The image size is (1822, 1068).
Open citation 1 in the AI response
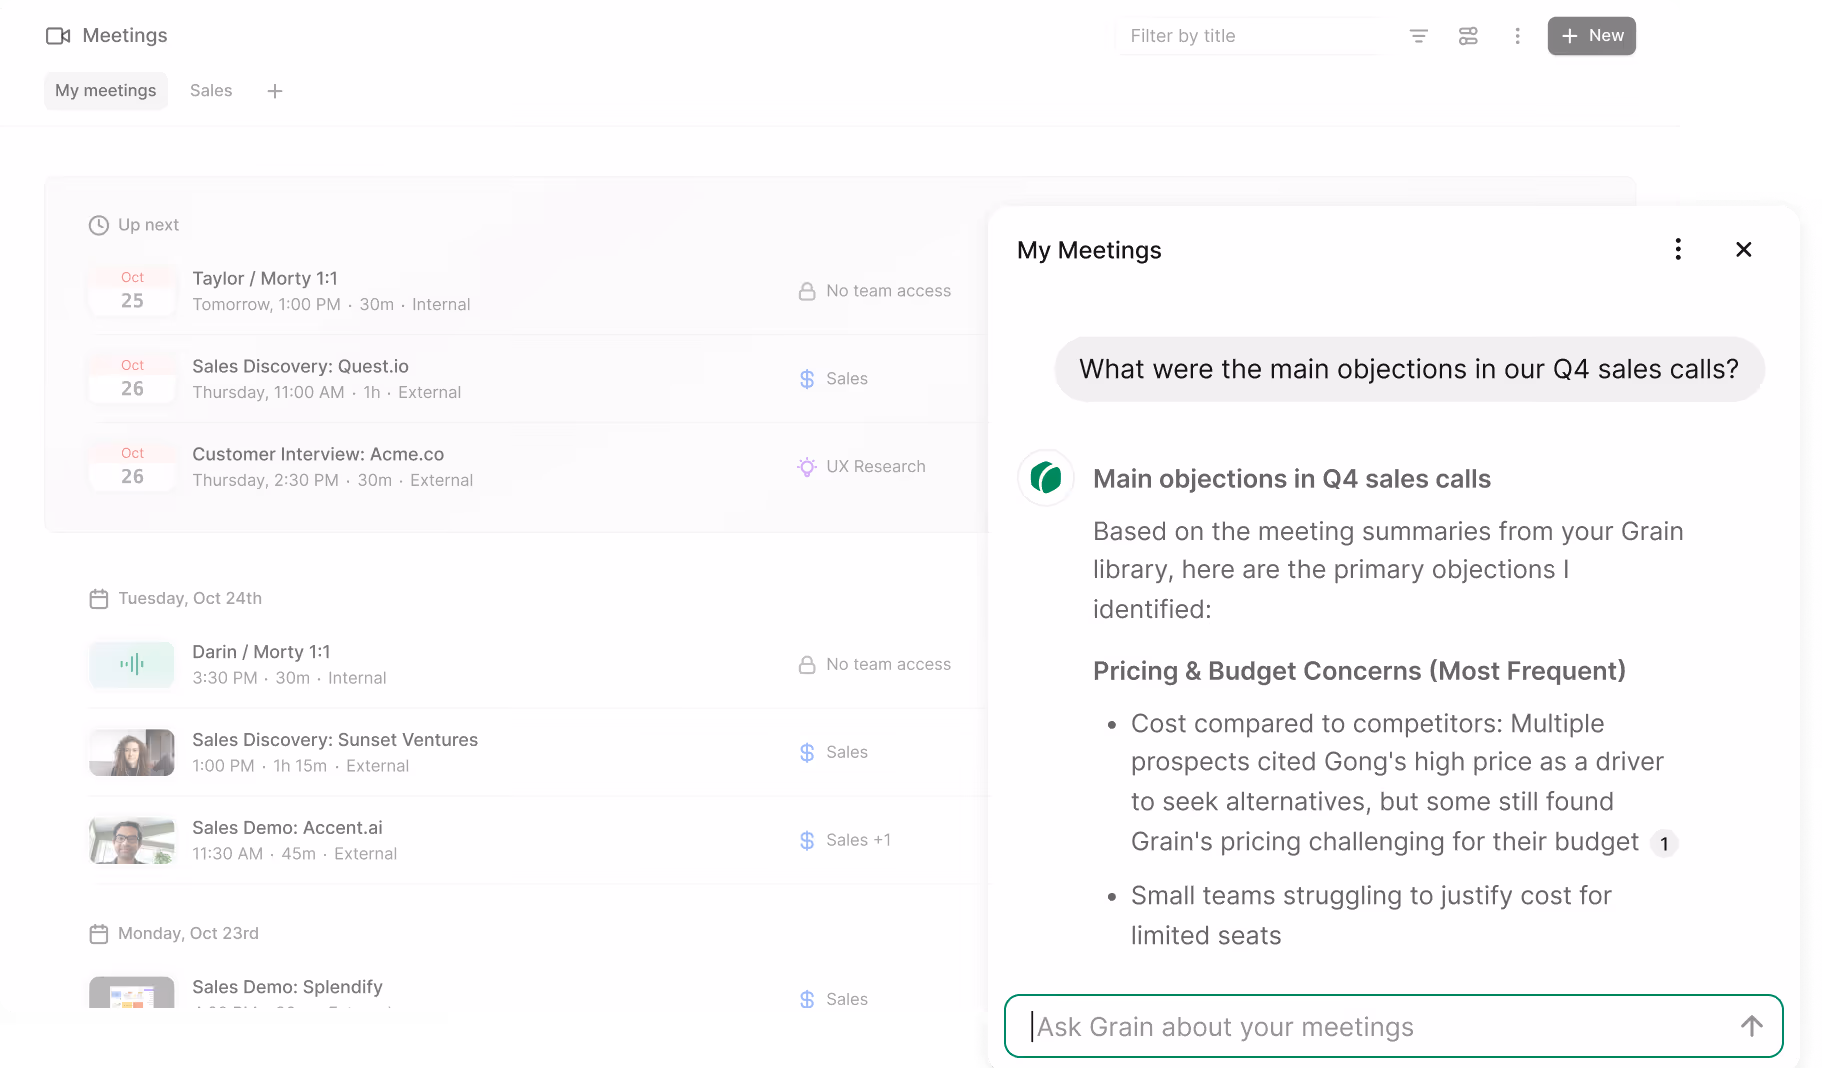coord(1664,843)
